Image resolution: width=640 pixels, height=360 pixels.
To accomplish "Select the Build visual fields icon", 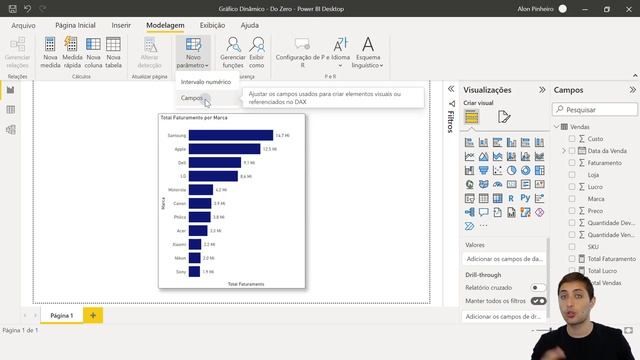I will click(471, 117).
